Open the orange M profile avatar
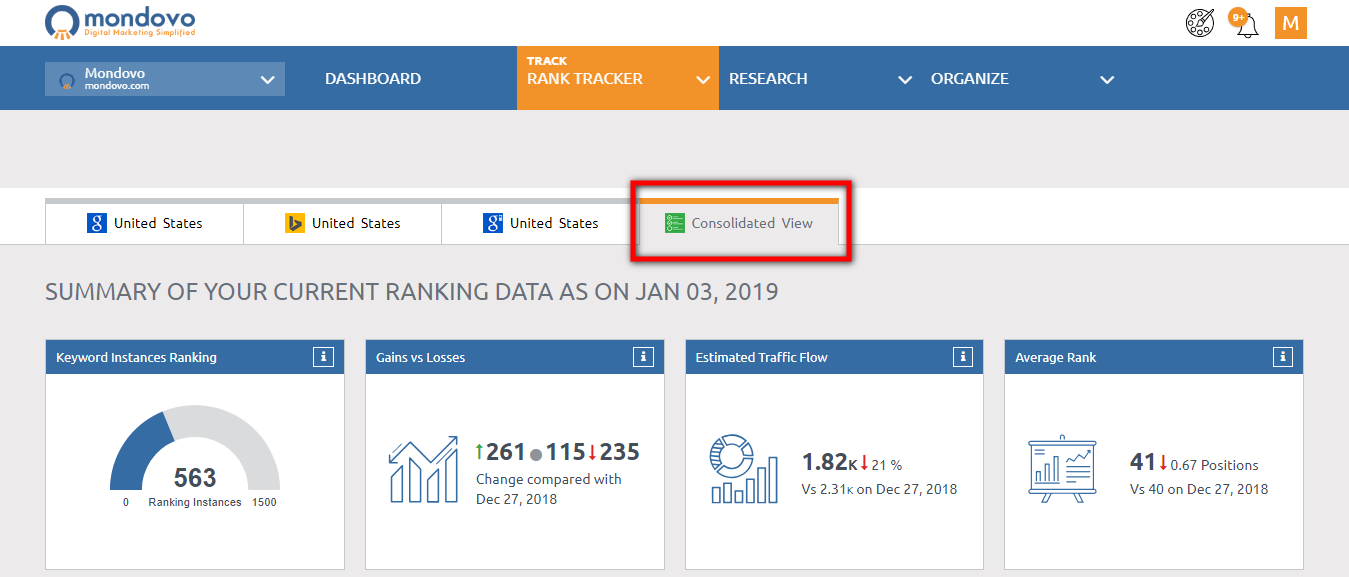The image size is (1349, 577). click(x=1291, y=23)
